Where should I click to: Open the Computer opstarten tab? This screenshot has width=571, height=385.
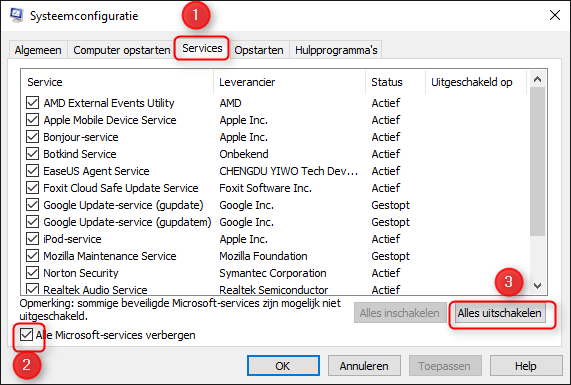click(x=122, y=50)
